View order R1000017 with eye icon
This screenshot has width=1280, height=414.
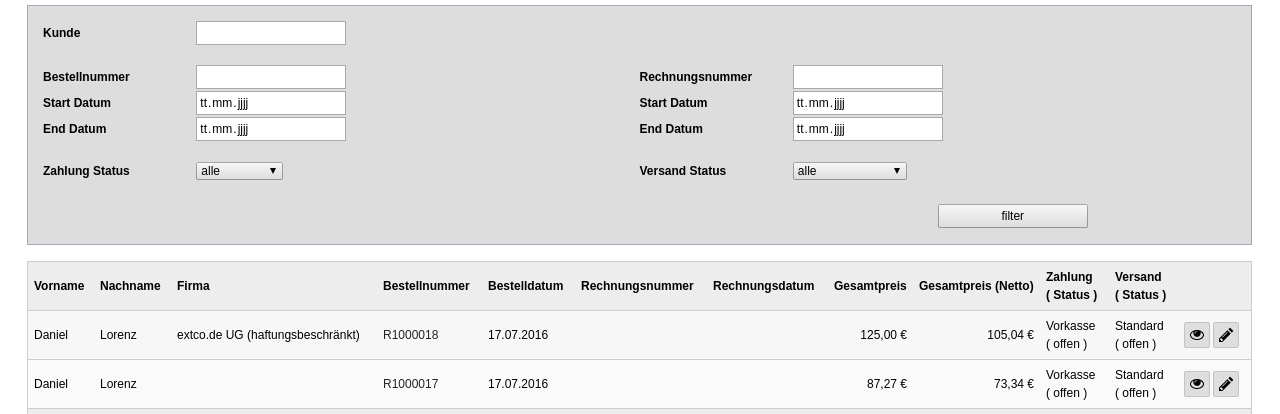click(x=1196, y=384)
